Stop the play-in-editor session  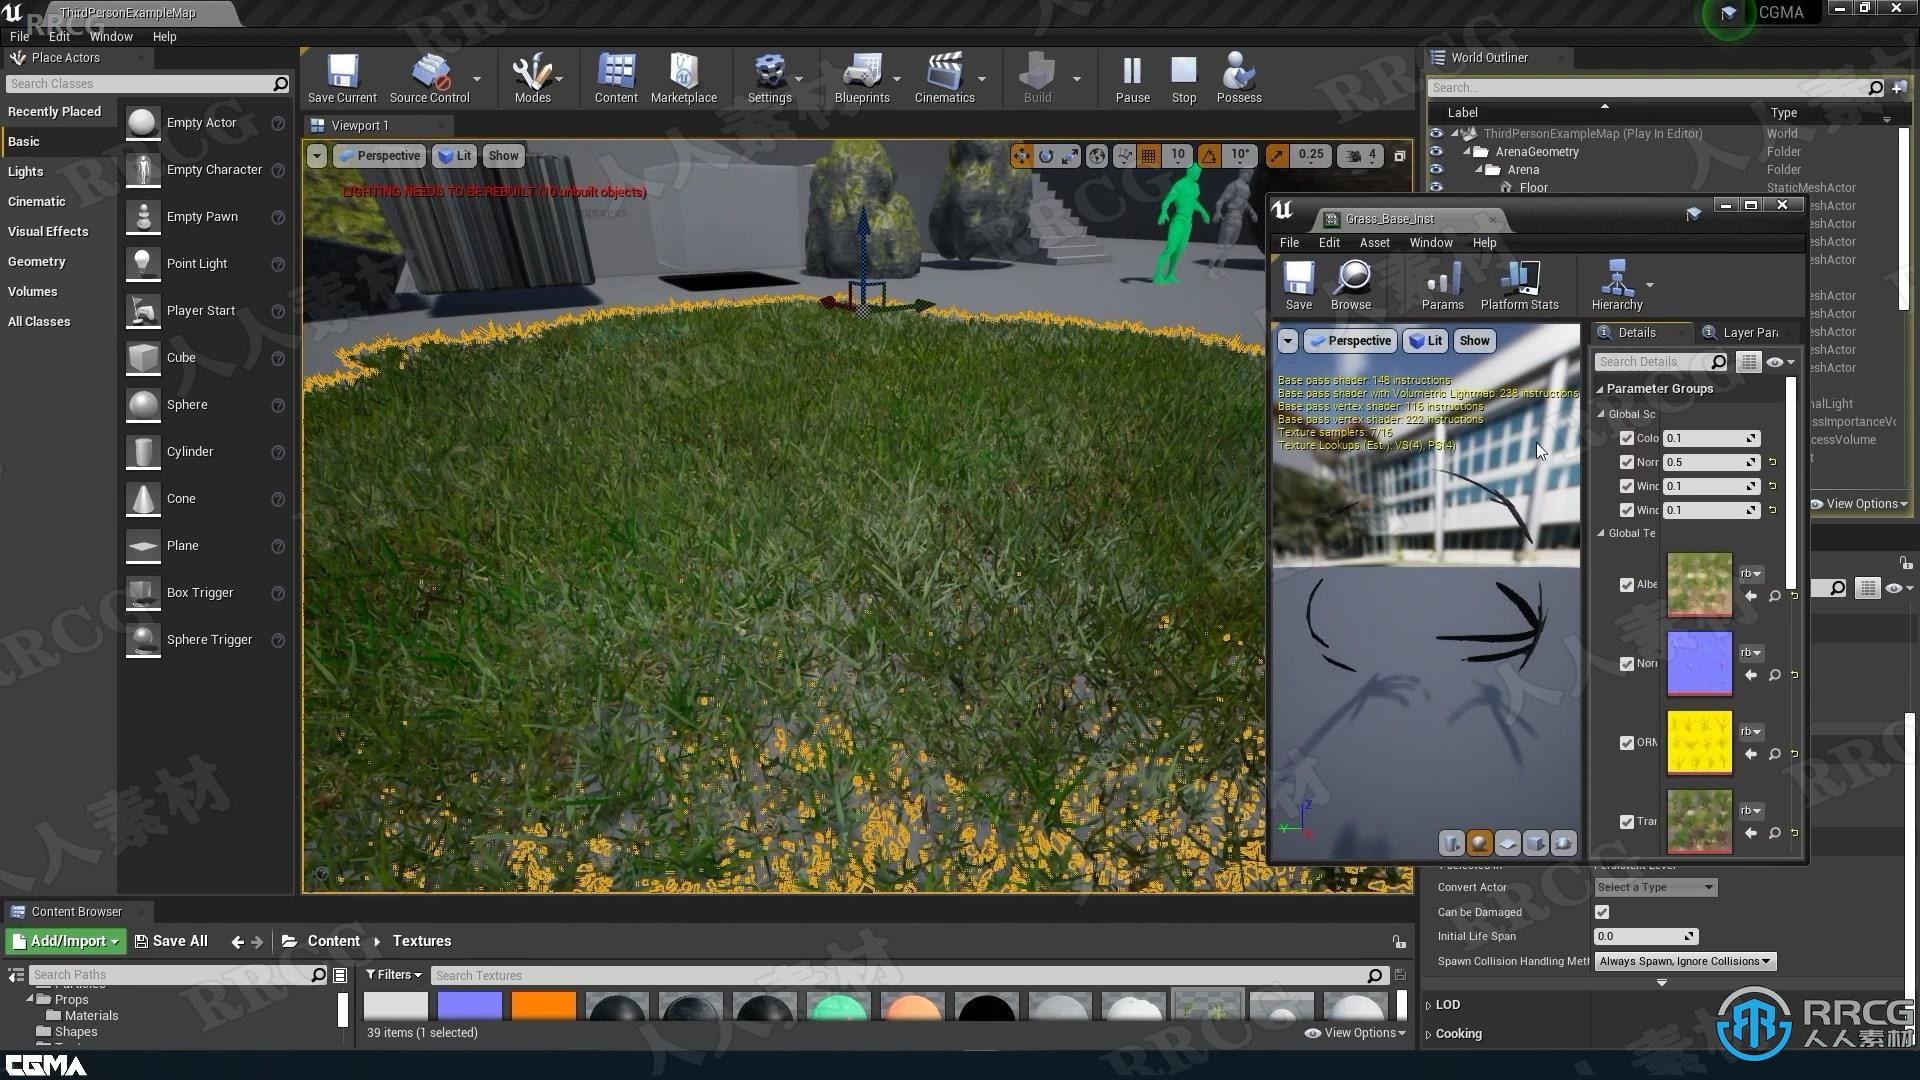click(x=1184, y=78)
